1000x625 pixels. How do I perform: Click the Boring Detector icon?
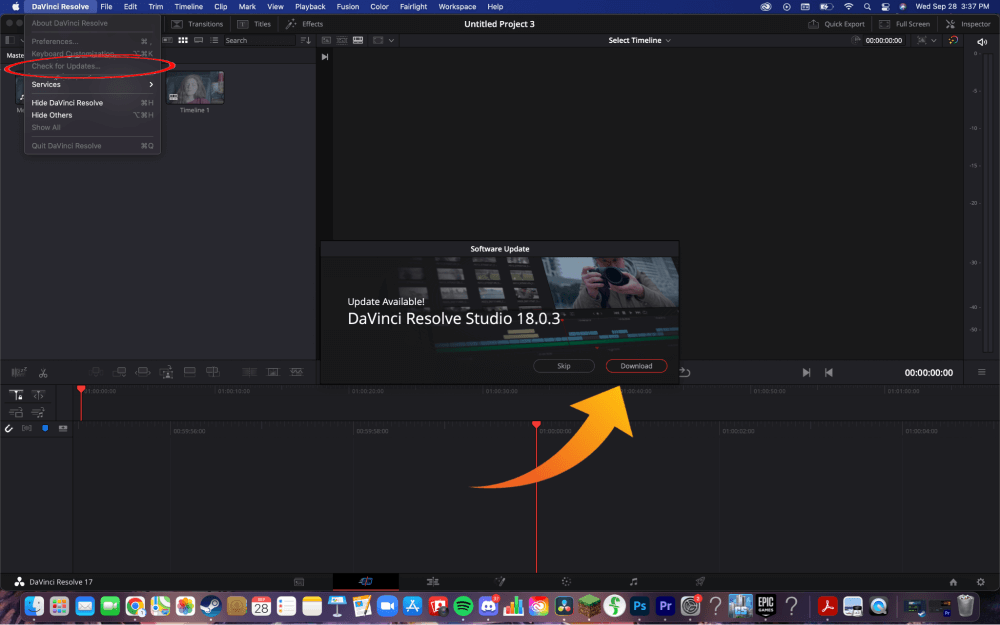pyautogui.click(x=19, y=372)
